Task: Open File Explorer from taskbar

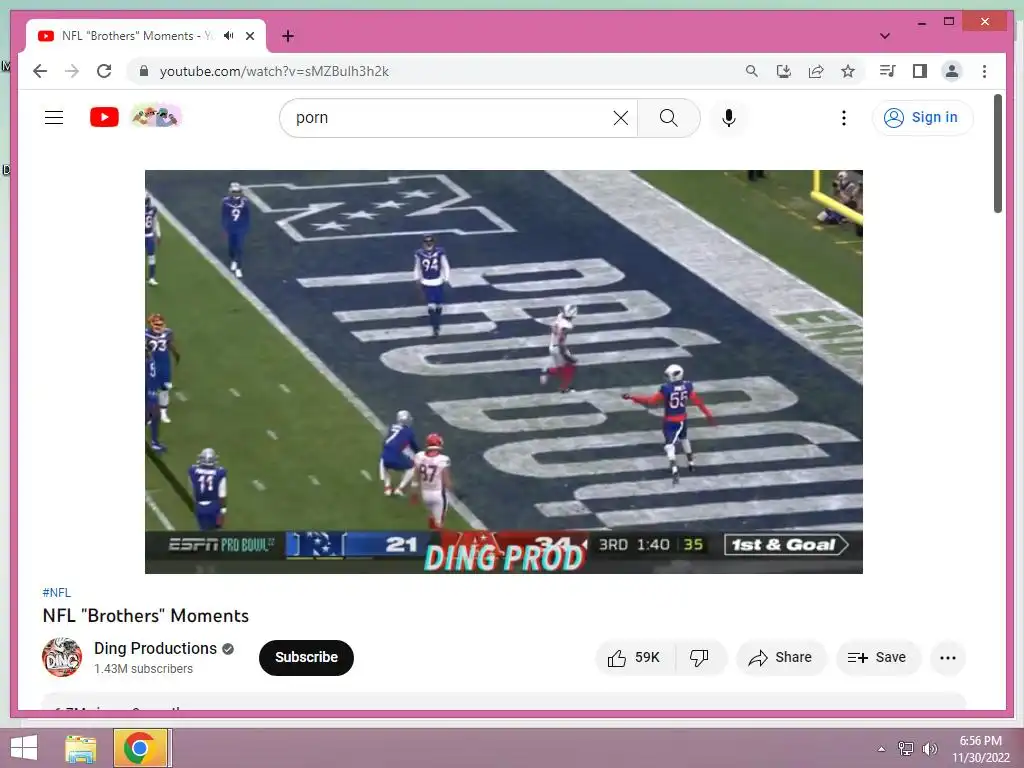Action: (x=81, y=748)
